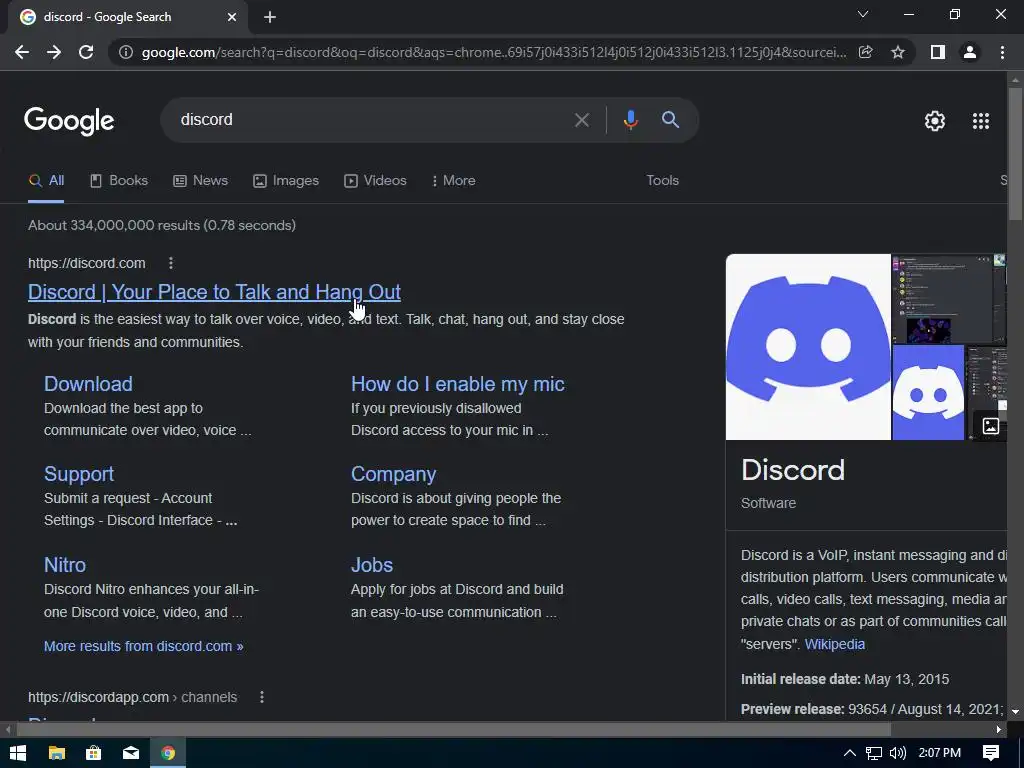Open the tab search chevron in title bar
This screenshot has width=1024, height=768.
click(x=863, y=14)
